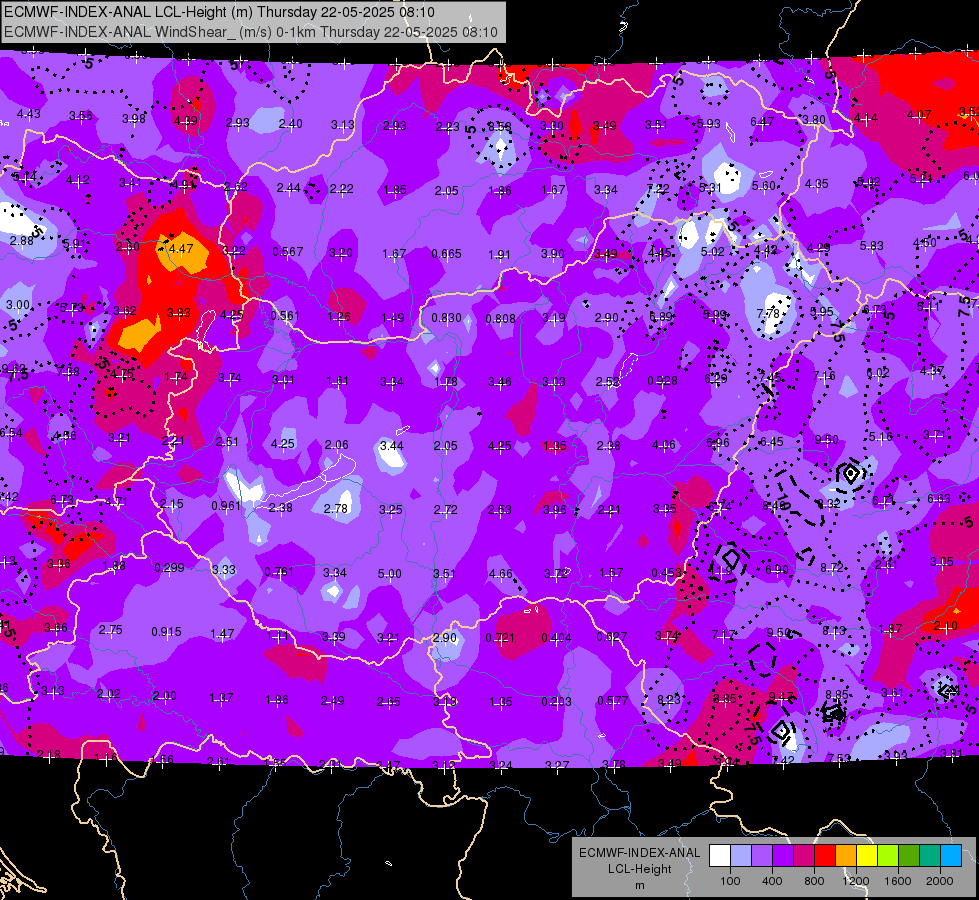Select the wind shear value 0.961

pyautogui.click(x=226, y=505)
